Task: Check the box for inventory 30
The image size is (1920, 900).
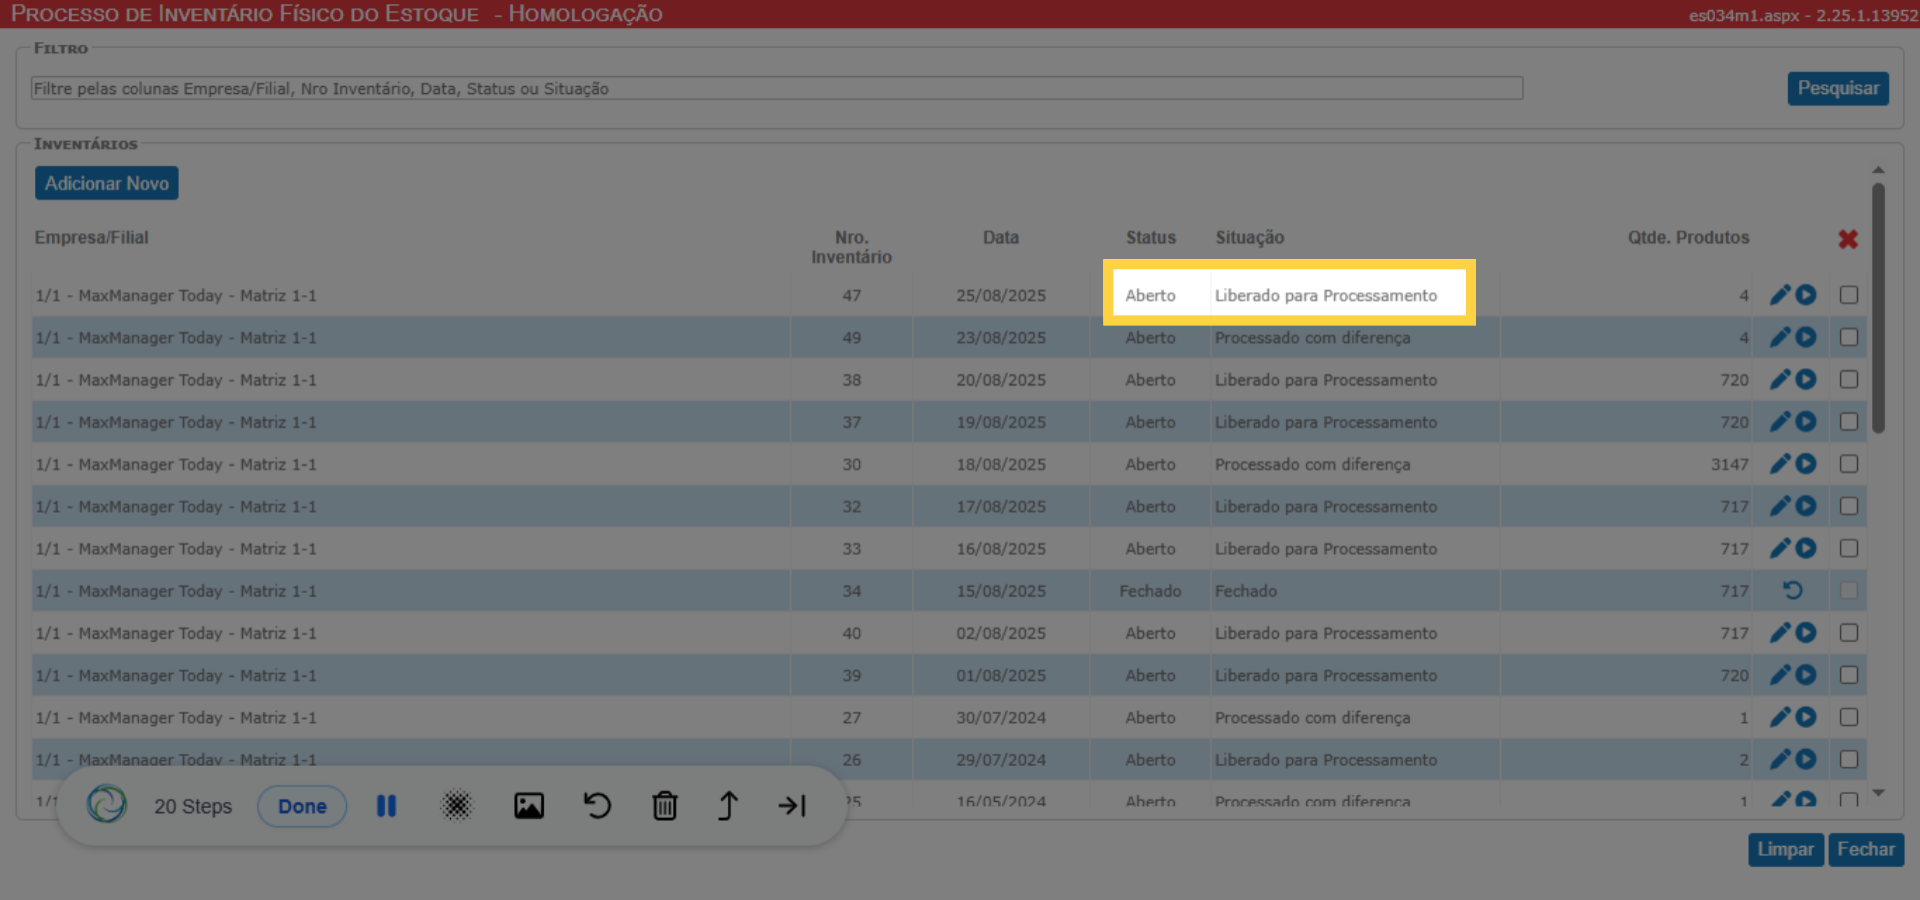Action: [1849, 464]
